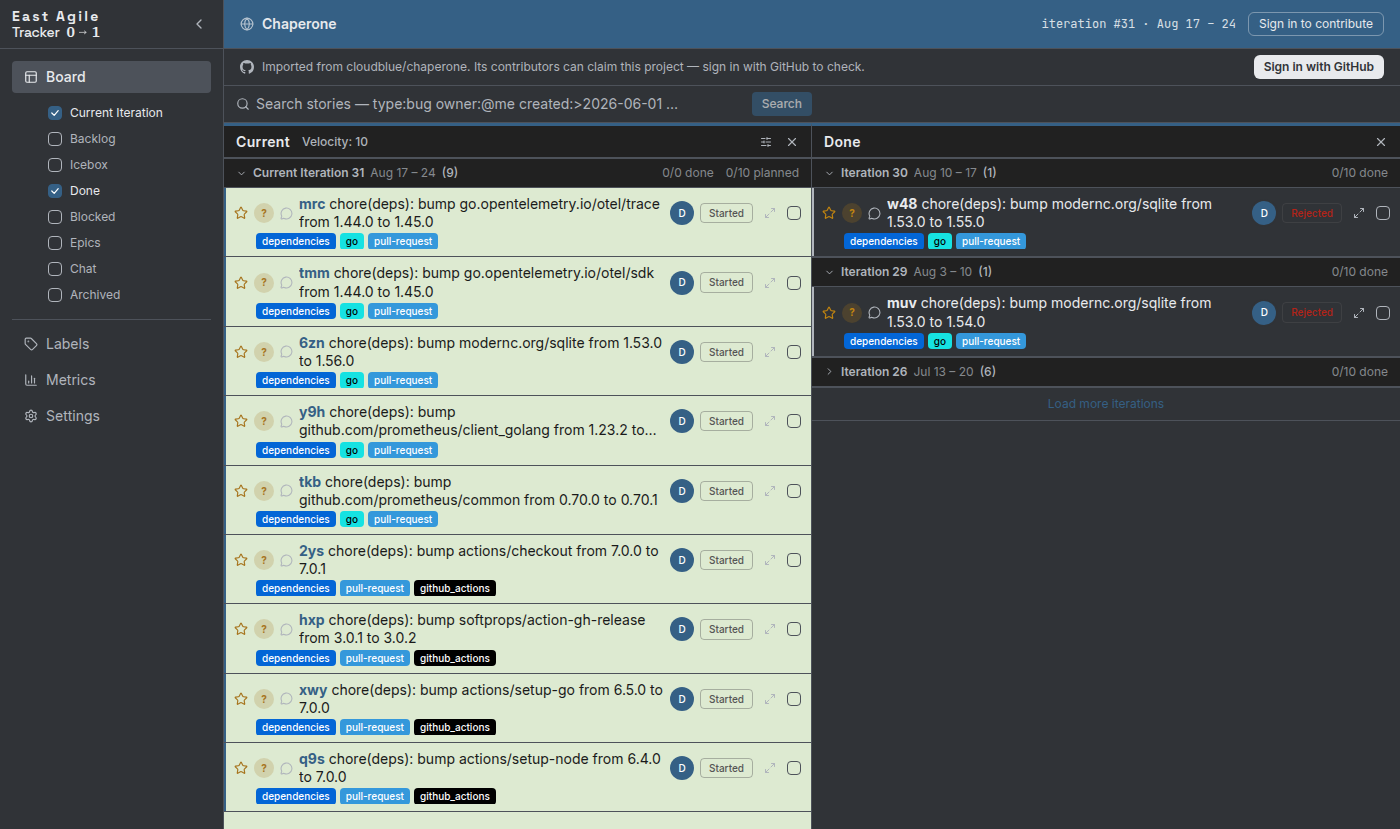This screenshot has width=1400, height=829.
Task: Enable the Icebox panel checkbox
Action: coord(55,165)
